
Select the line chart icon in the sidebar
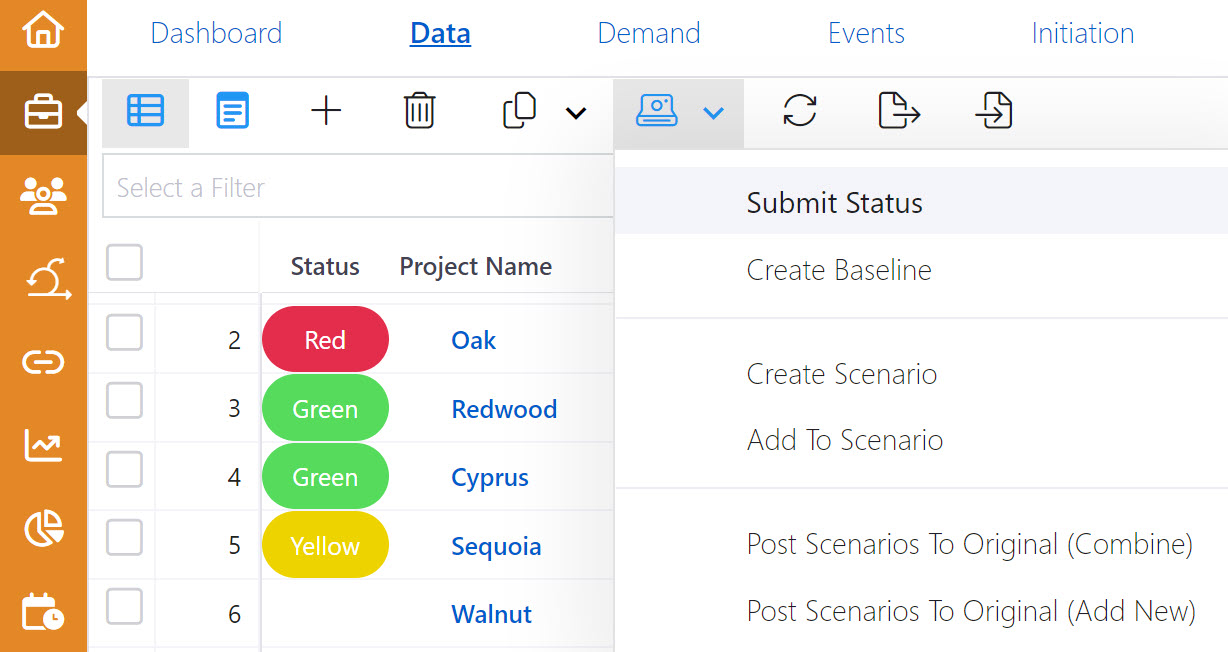coord(43,445)
